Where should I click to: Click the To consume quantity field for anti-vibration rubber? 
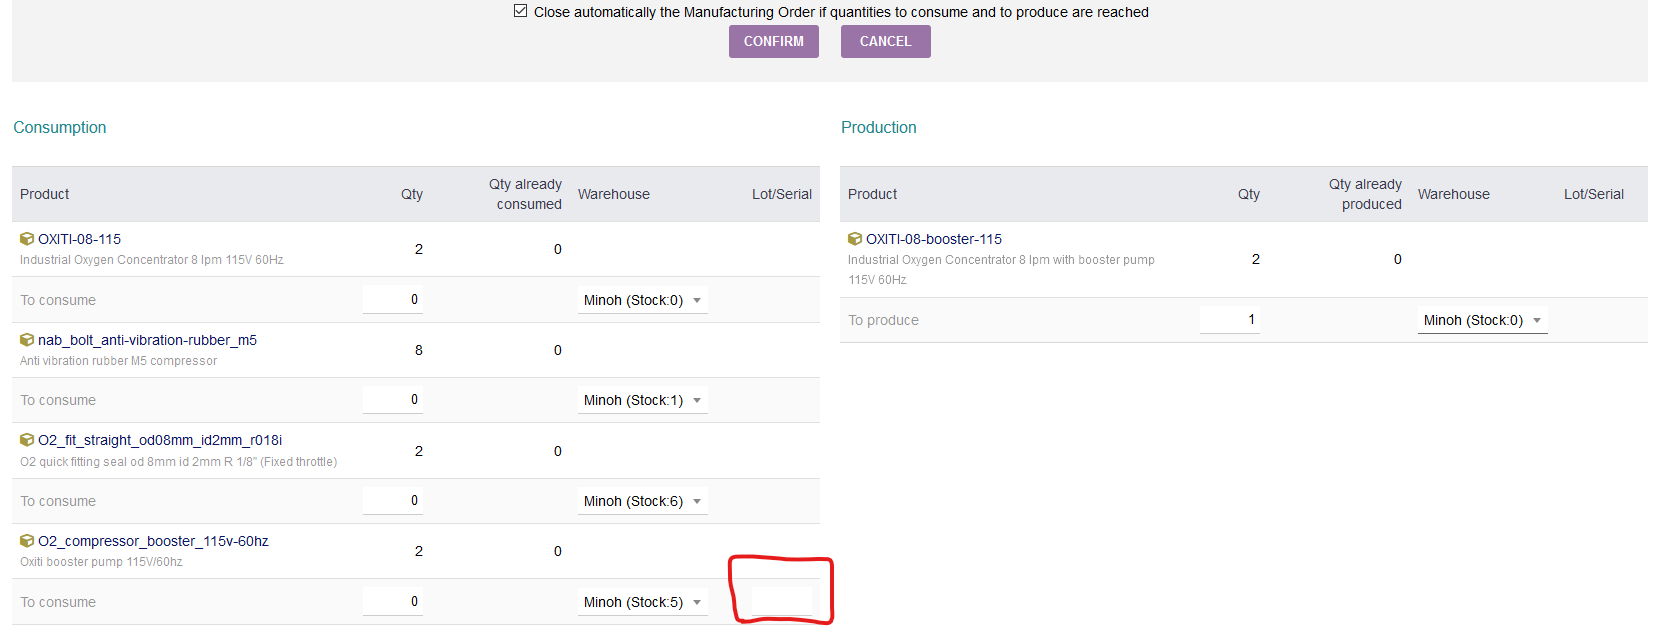click(x=393, y=399)
